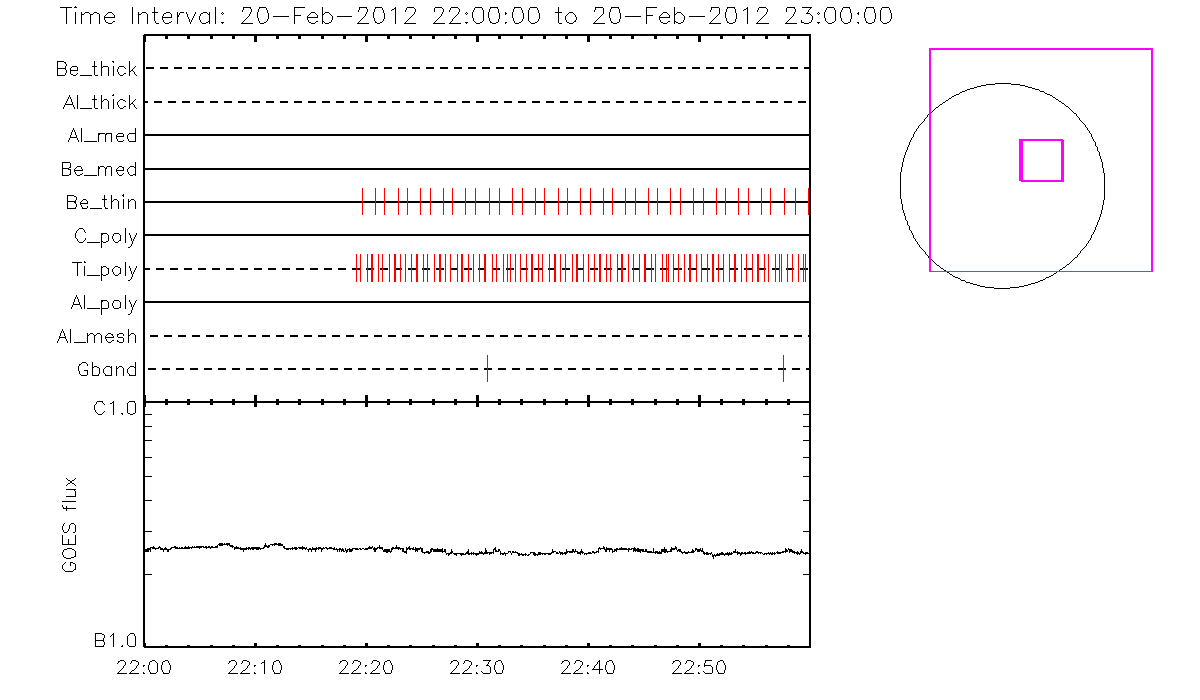The width and height of the screenshot is (1200, 700).
Task: Select the C1.0 flux level label
Action: 115,408
